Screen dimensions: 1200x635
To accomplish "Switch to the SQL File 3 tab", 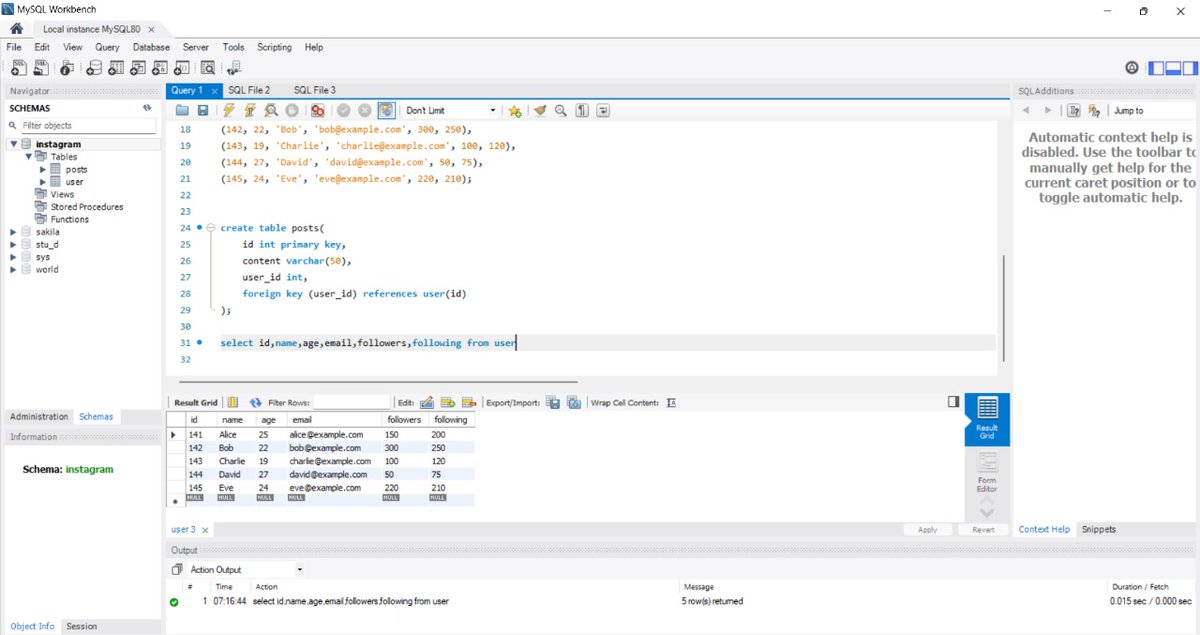I will (x=315, y=90).
